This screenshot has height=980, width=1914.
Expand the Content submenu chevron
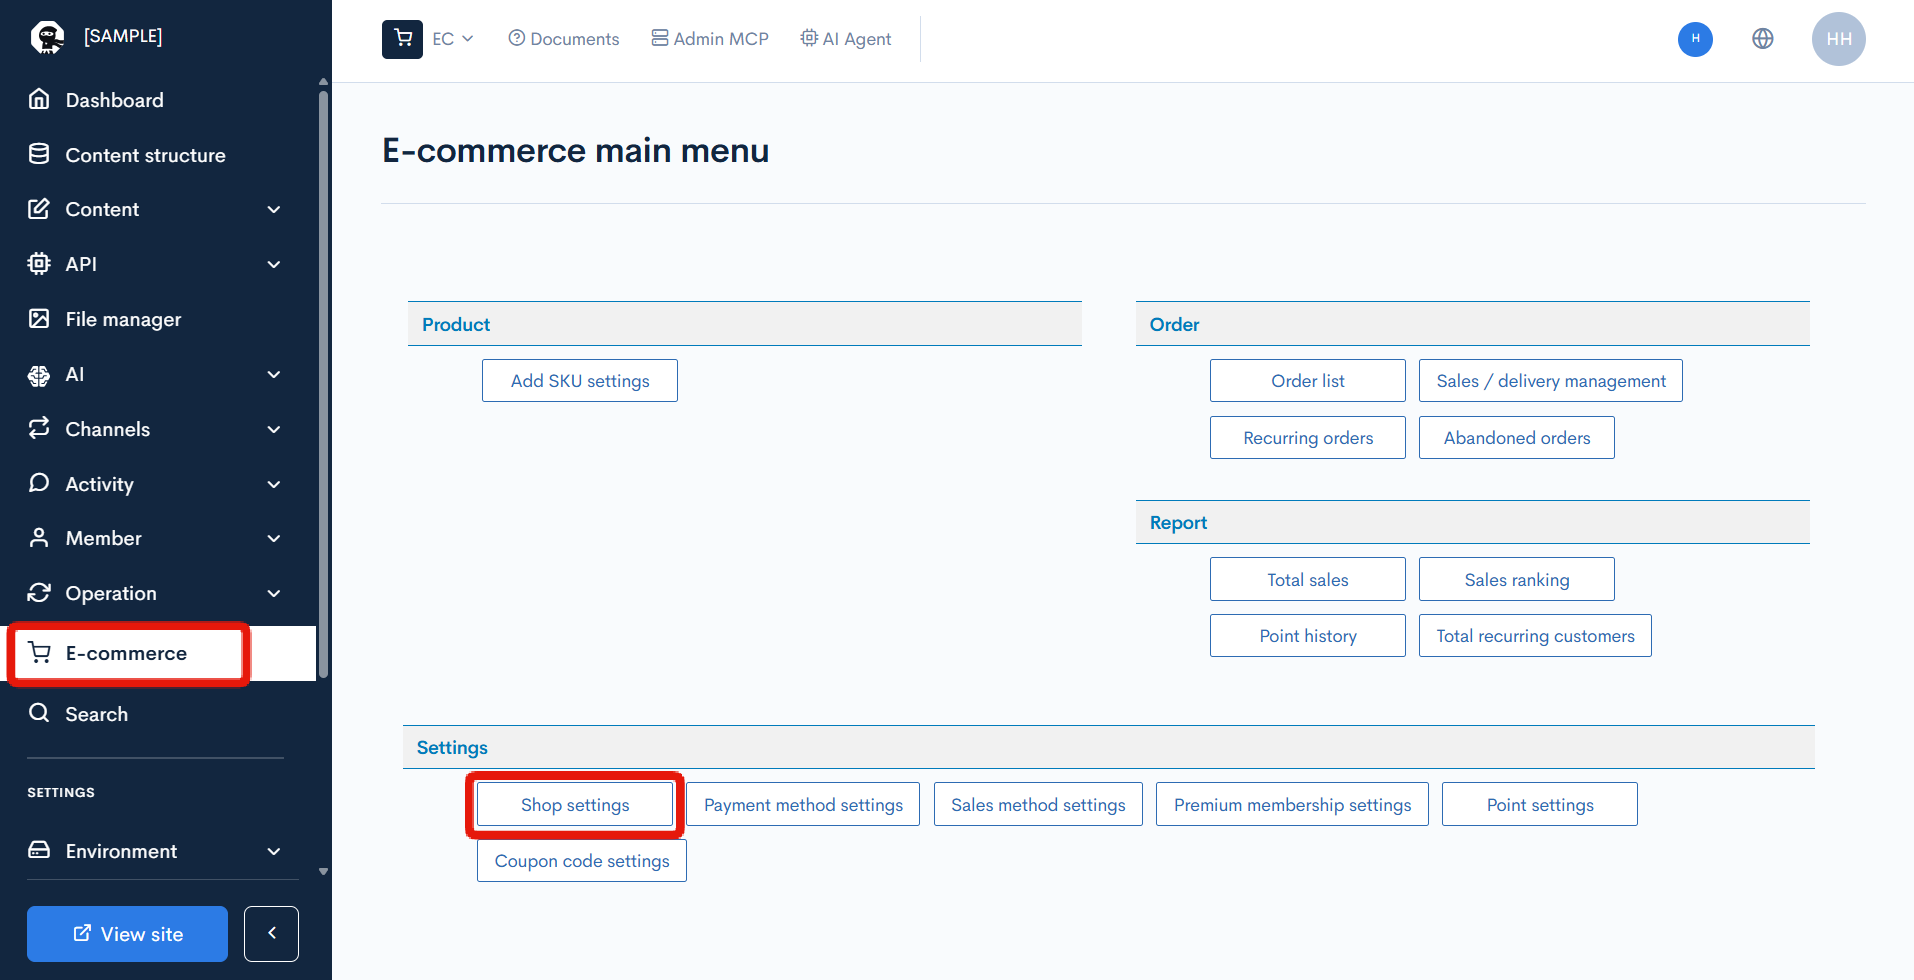274,209
